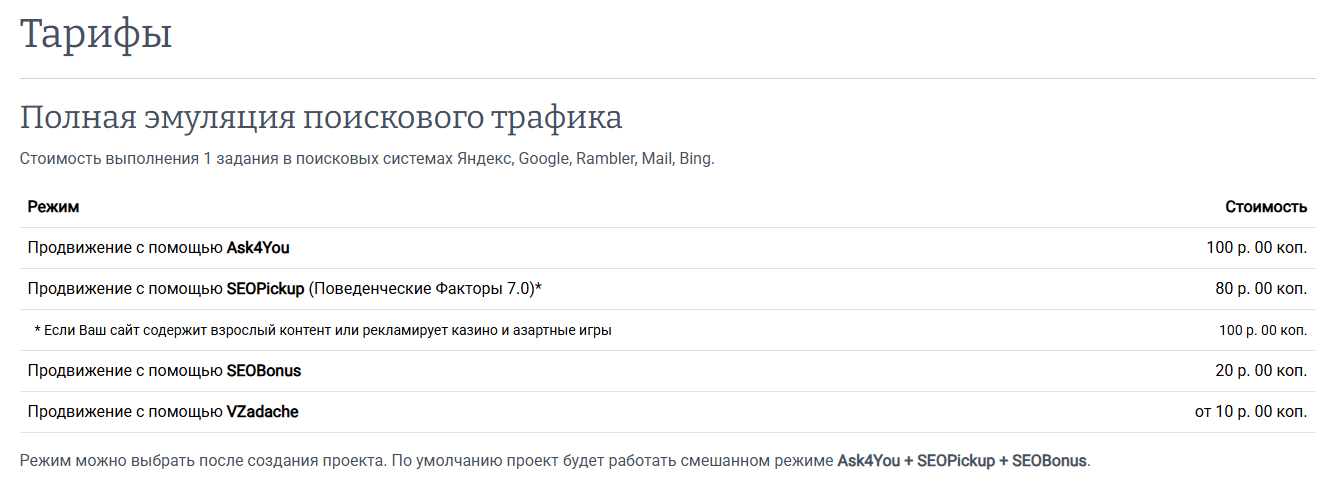The width and height of the screenshot is (1342, 494).
Task: Select the "Полная эмуляция поискового трафика" heading
Action: coord(321,118)
